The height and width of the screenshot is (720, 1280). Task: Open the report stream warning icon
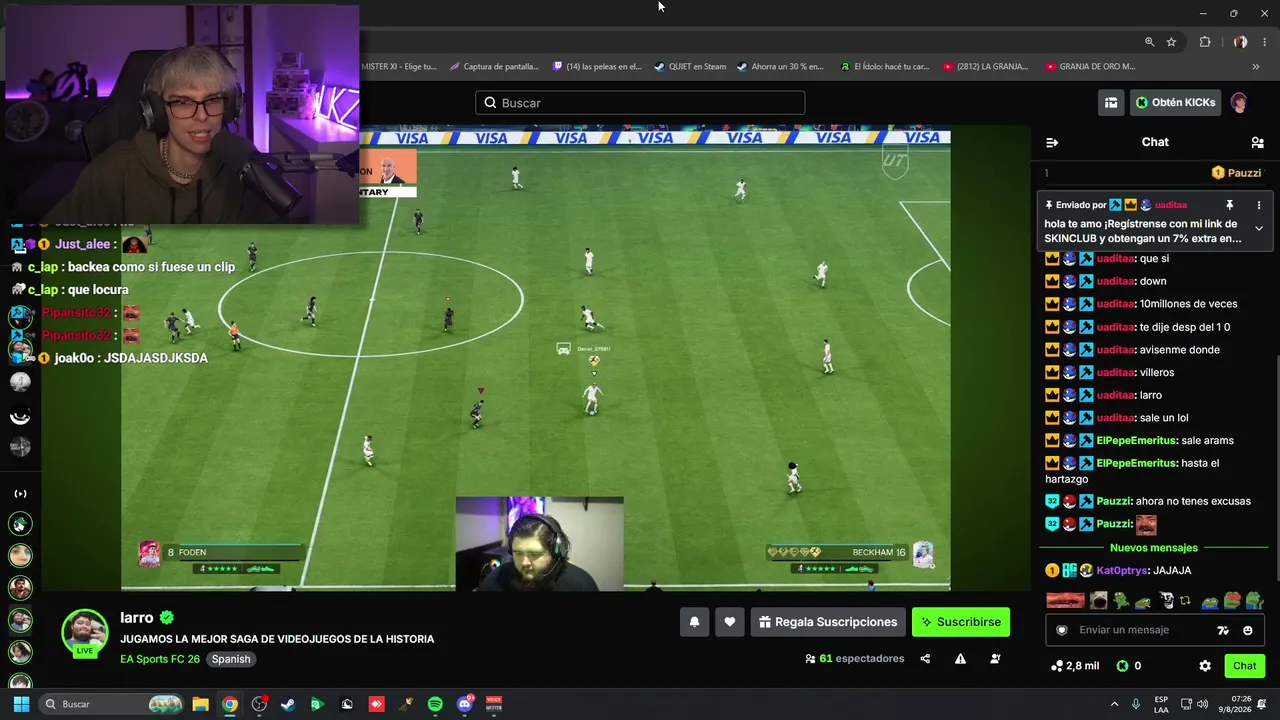click(960, 659)
